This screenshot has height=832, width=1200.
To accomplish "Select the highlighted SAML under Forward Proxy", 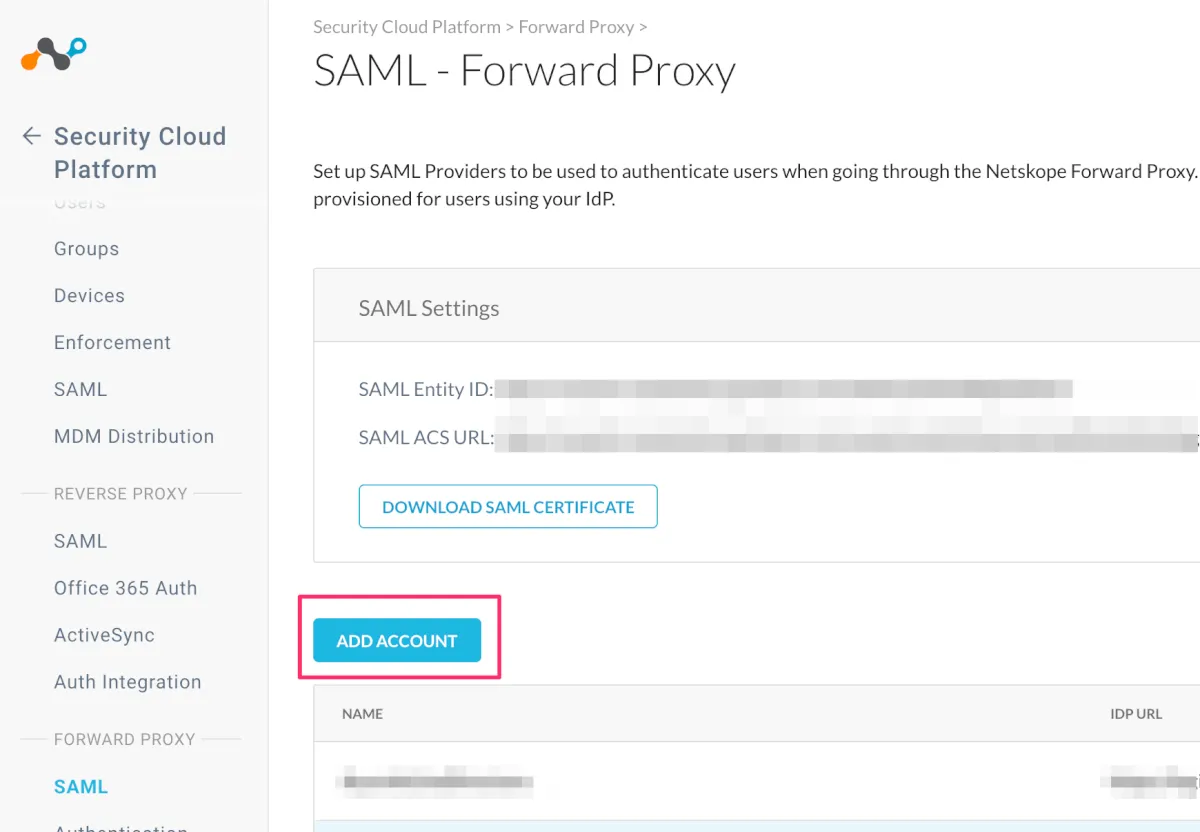I will [81, 787].
